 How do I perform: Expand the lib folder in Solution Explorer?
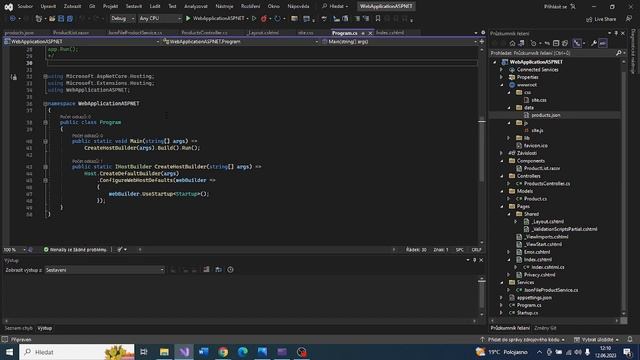click(x=509, y=138)
